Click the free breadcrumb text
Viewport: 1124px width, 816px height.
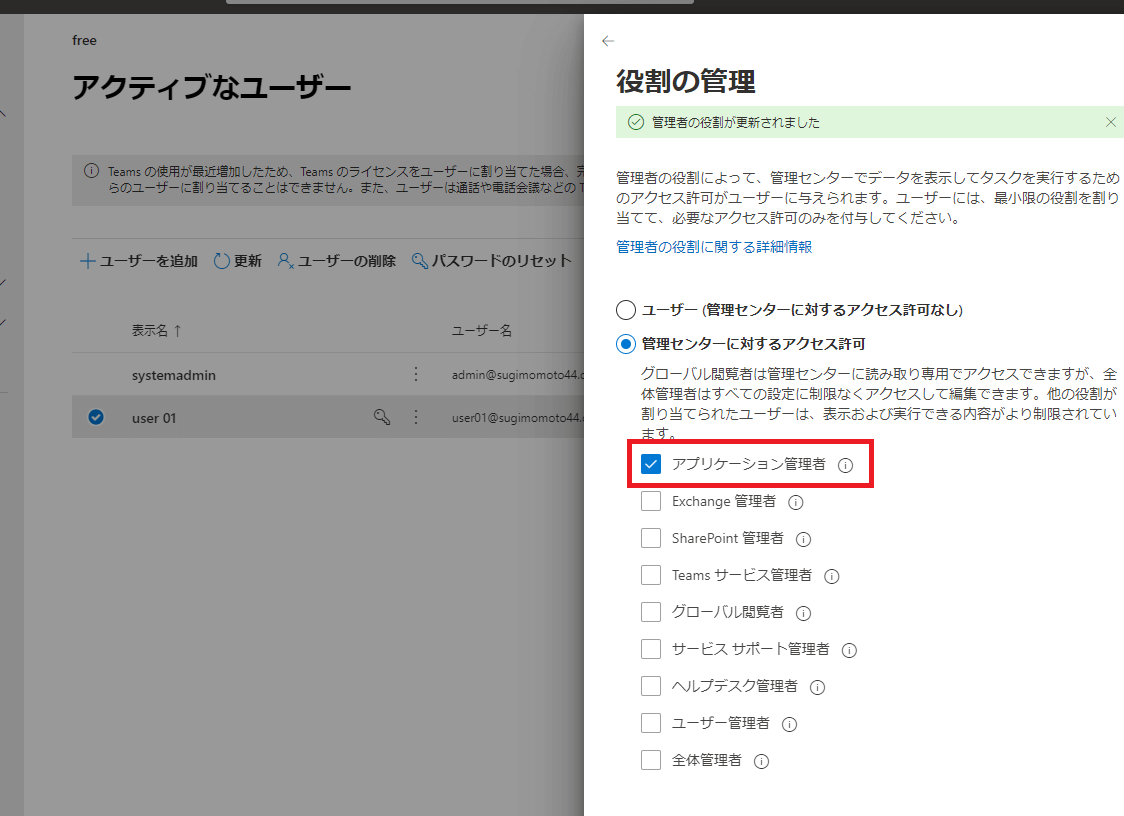point(84,41)
